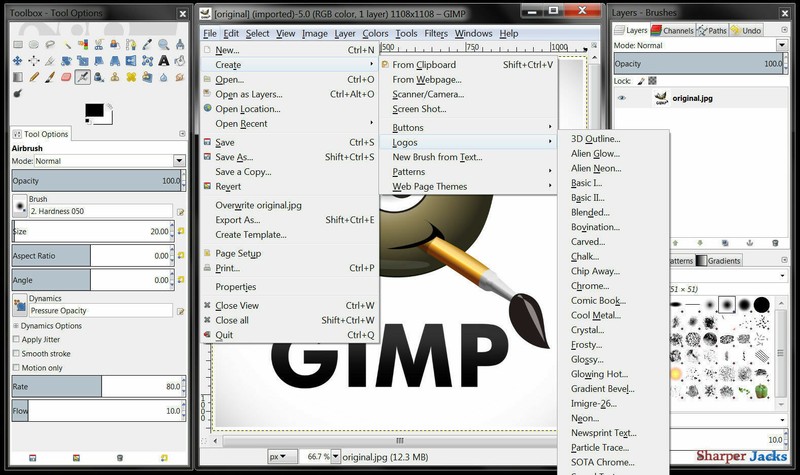The height and width of the screenshot is (475, 800).
Task: Delete layer with trash icon in Layers panel
Action: point(775,243)
